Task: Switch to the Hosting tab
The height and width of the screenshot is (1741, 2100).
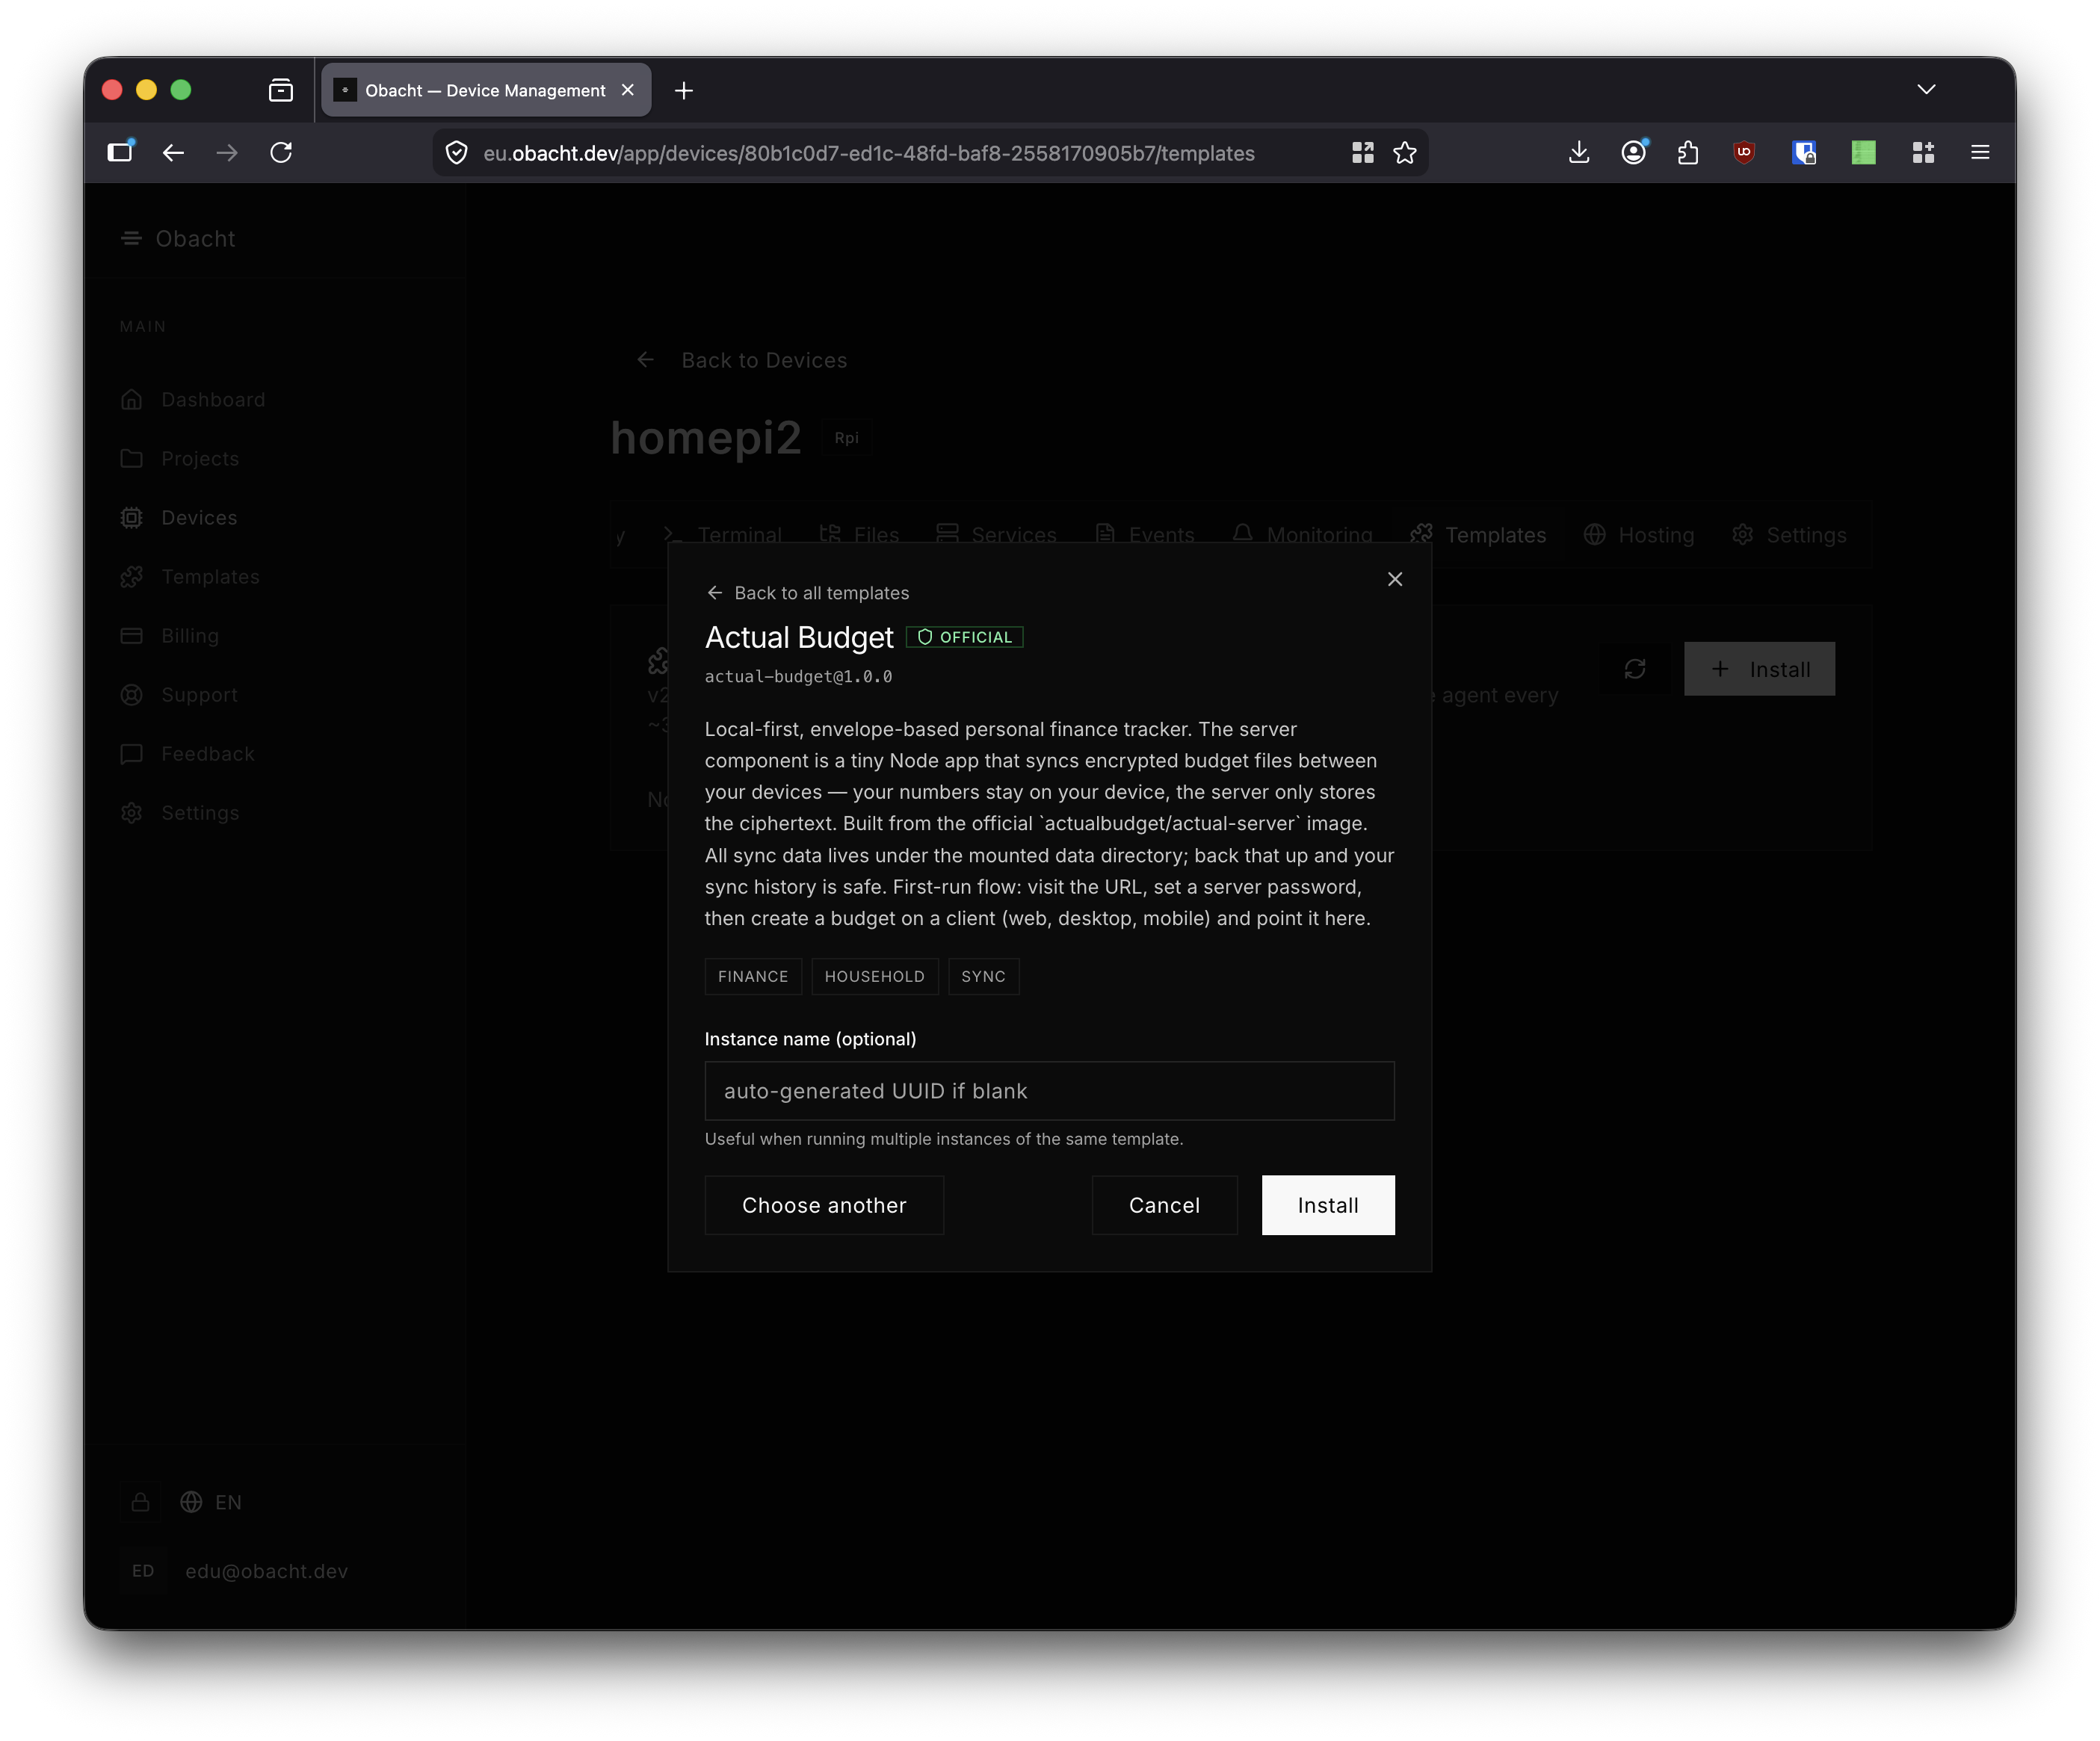Action: pyautogui.click(x=1639, y=535)
